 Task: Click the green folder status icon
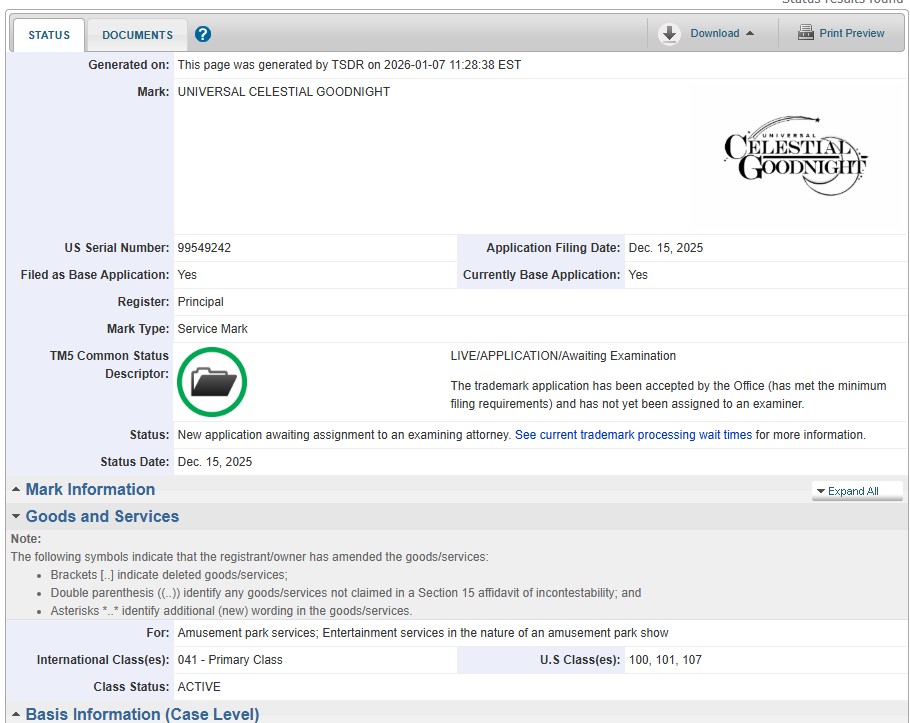point(212,381)
